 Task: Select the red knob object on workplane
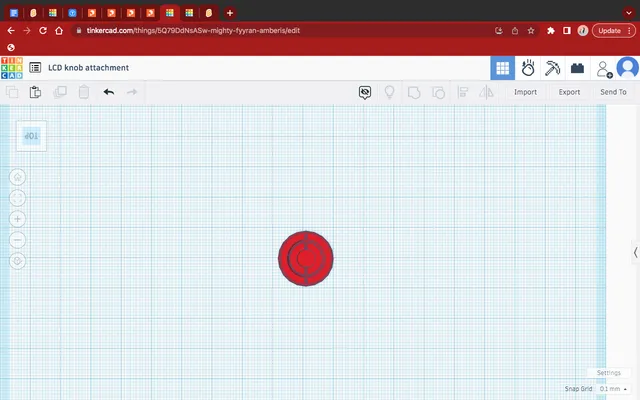pos(306,258)
